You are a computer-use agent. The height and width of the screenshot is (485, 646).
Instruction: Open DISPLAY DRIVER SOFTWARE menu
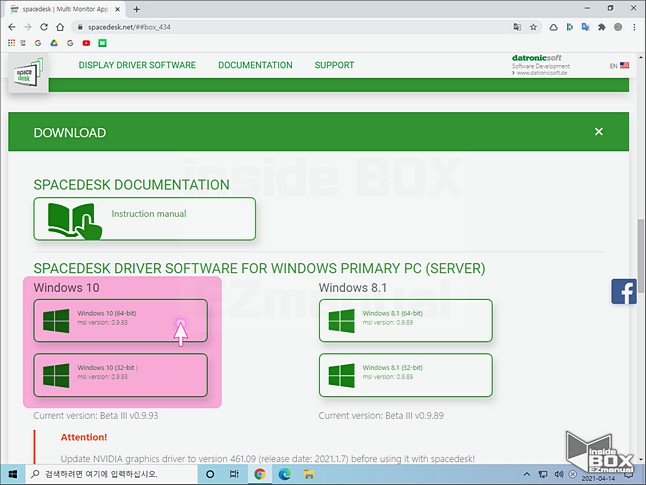click(137, 65)
